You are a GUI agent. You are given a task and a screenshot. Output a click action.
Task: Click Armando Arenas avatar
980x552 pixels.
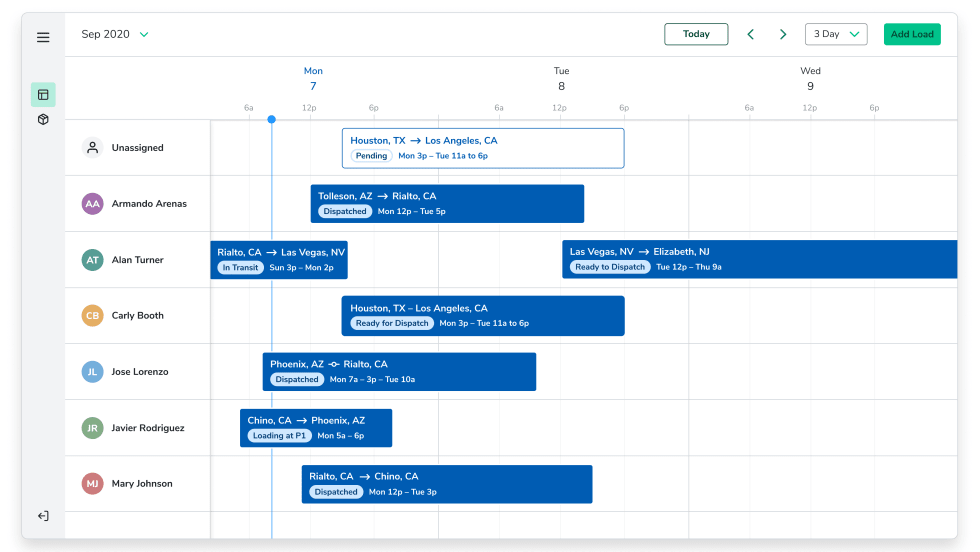[92, 204]
